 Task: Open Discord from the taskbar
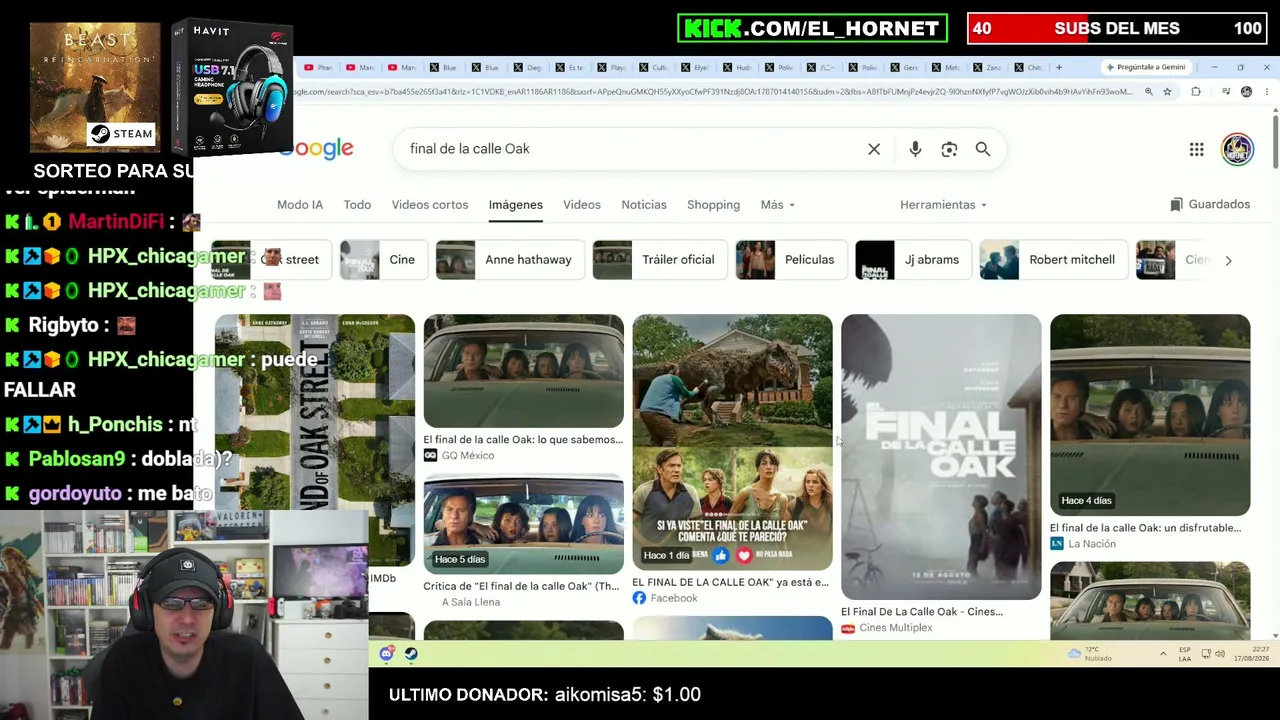pos(387,654)
